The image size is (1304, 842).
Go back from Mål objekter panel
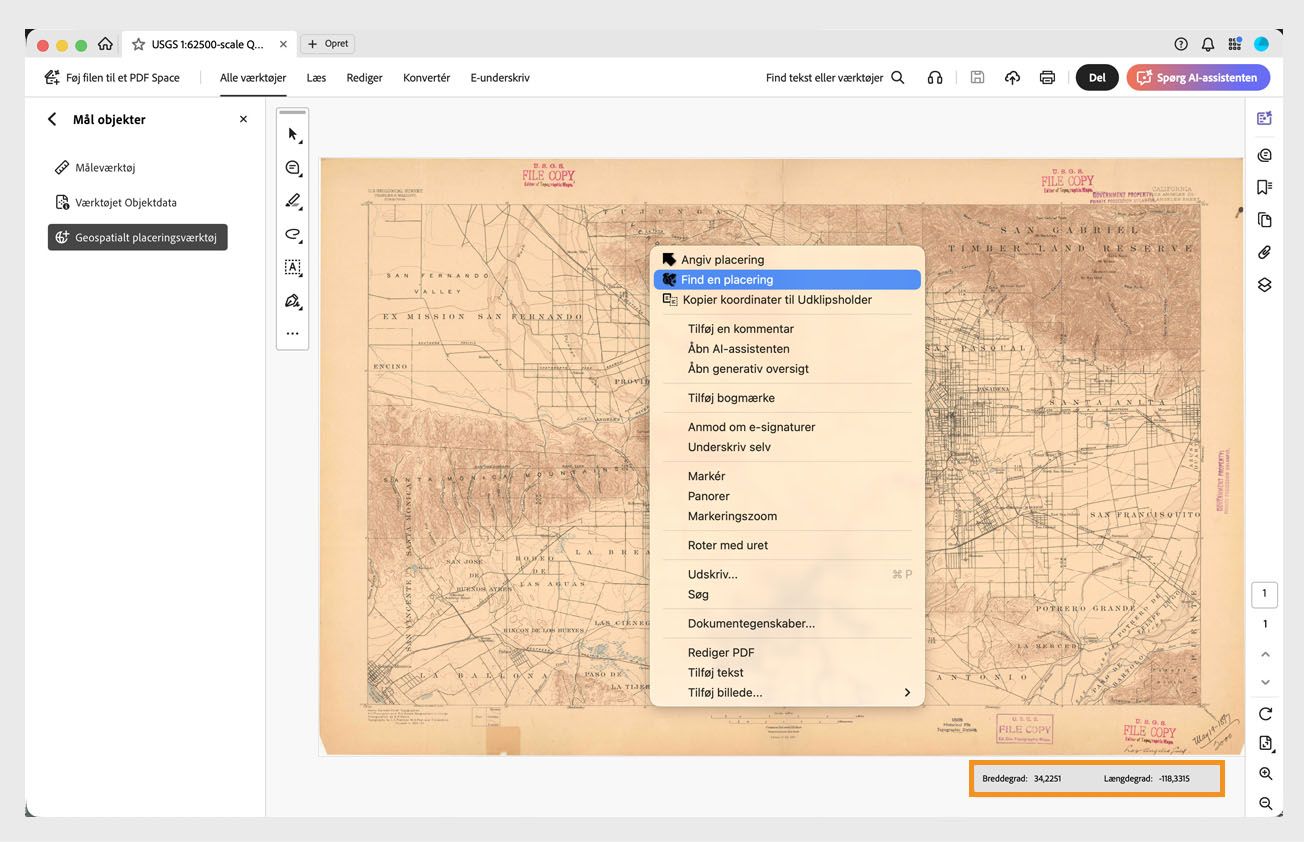tap(52, 119)
